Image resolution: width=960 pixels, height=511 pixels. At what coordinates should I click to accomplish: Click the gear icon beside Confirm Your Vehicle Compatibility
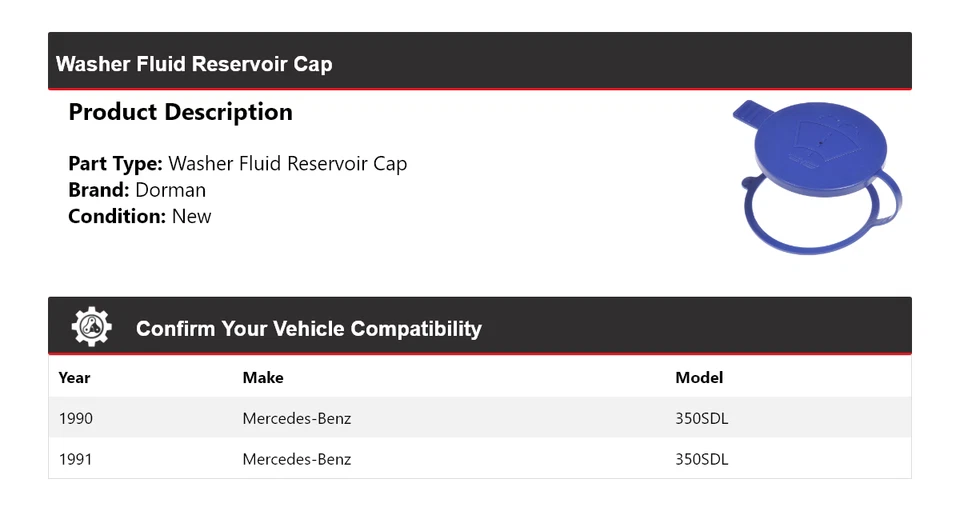pos(91,327)
